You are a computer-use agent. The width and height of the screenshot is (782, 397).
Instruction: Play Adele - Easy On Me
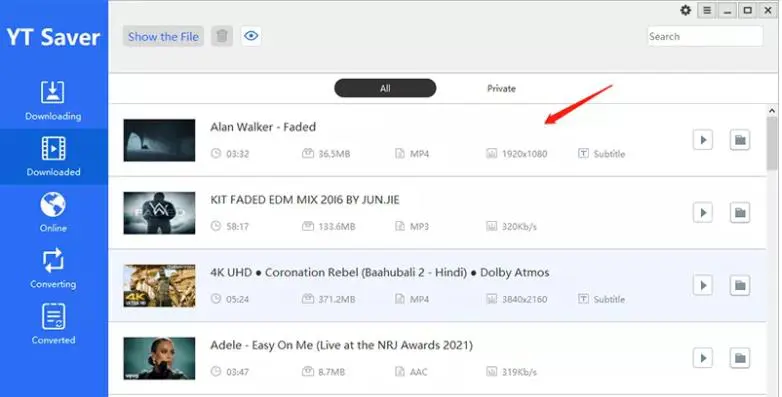point(703,358)
